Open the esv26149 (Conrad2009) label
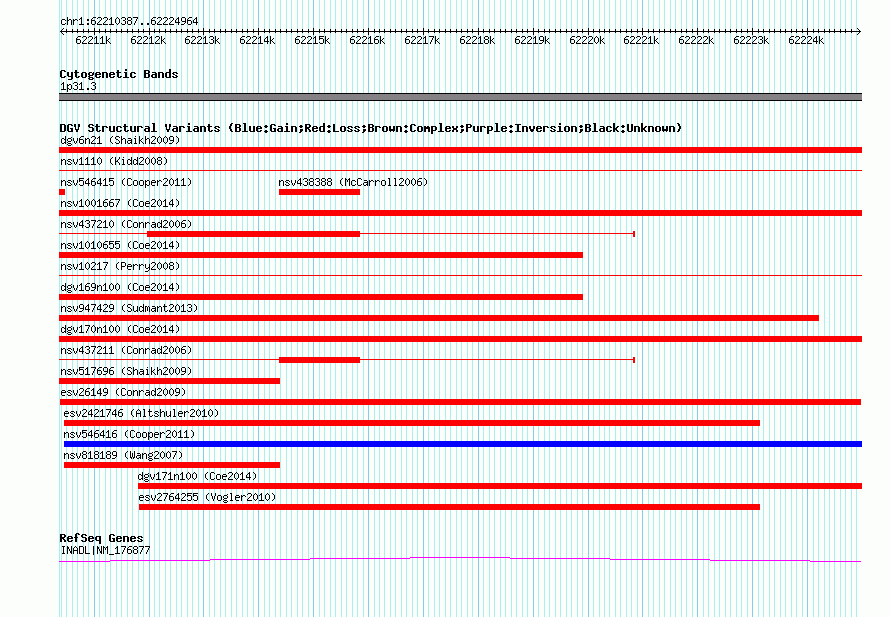 tap(123, 392)
